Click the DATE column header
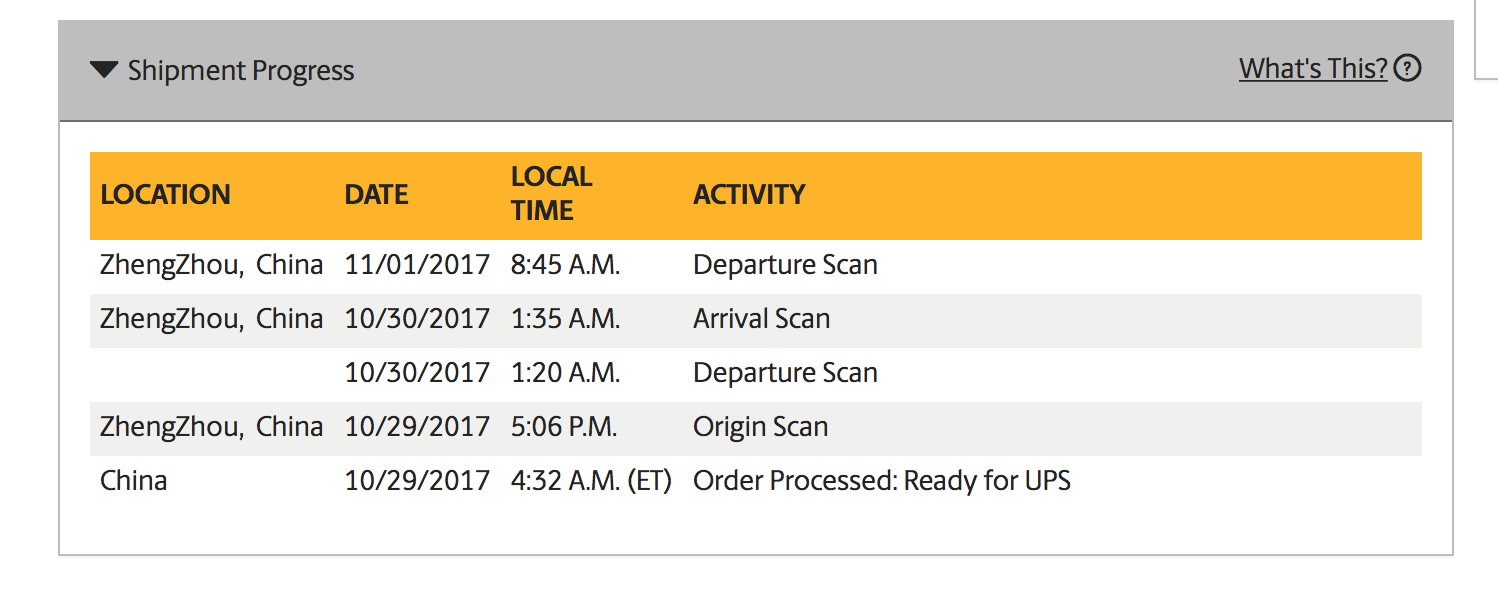This screenshot has width=1498, height=590. [x=376, y=194]
